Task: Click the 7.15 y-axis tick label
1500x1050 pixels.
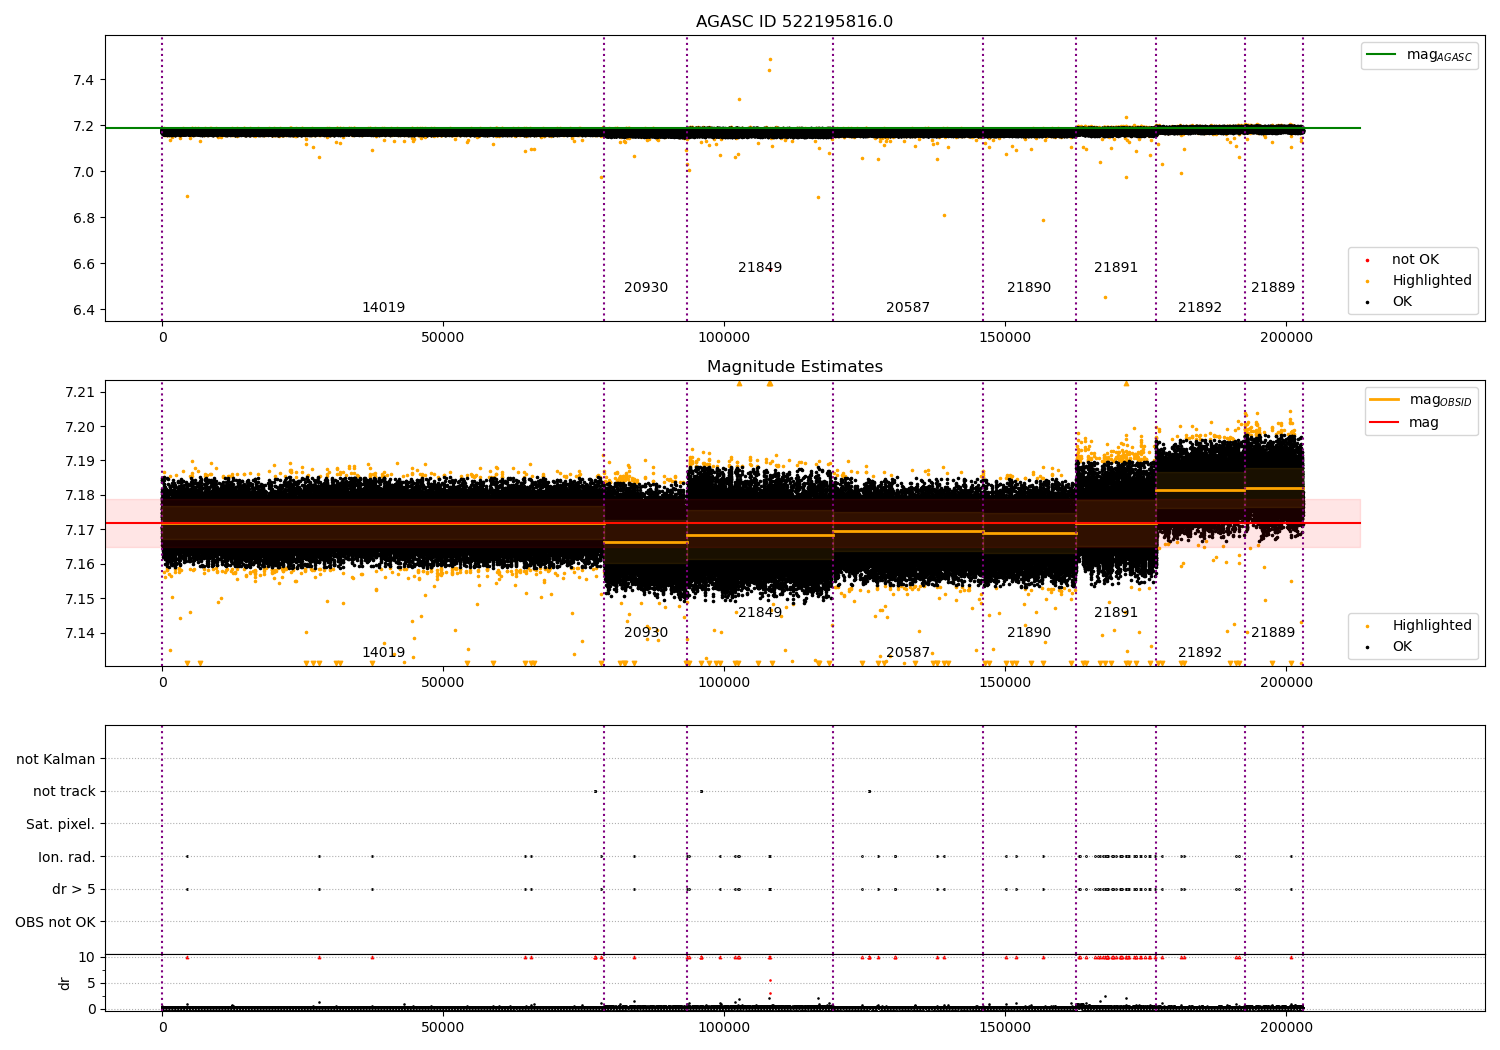Action: point(78,599)
